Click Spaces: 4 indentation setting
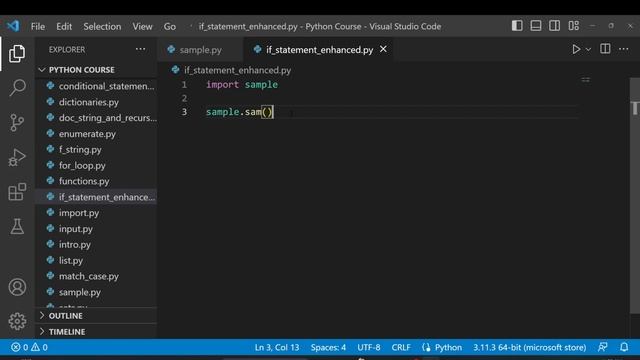Screen dimensions: 640x360 (x=328, y=347)
